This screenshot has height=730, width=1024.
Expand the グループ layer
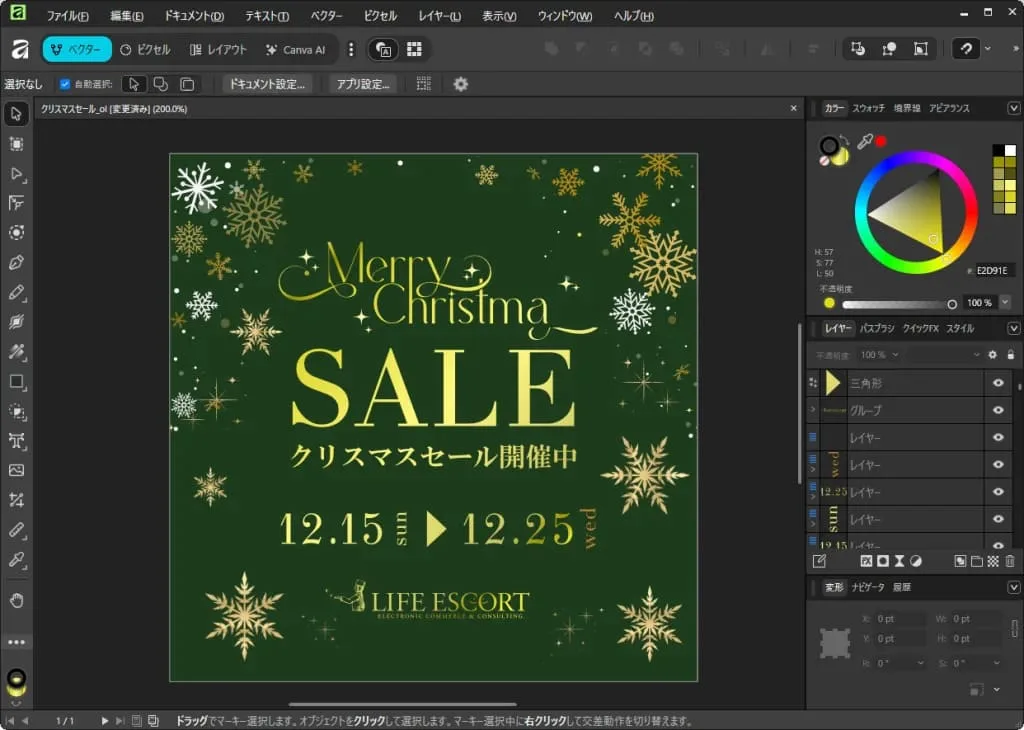812,410
